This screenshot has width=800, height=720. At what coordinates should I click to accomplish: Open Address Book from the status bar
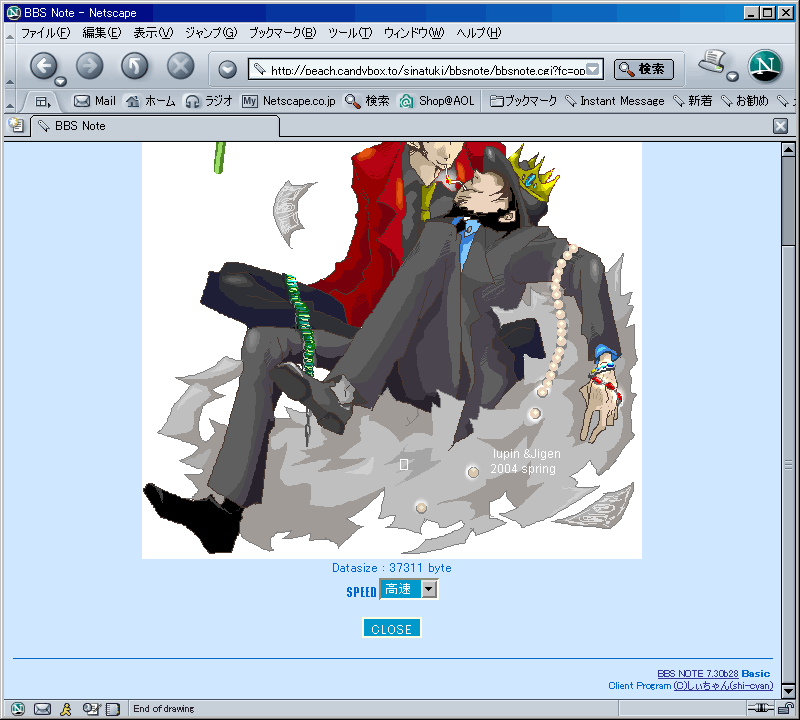[112, 708]
